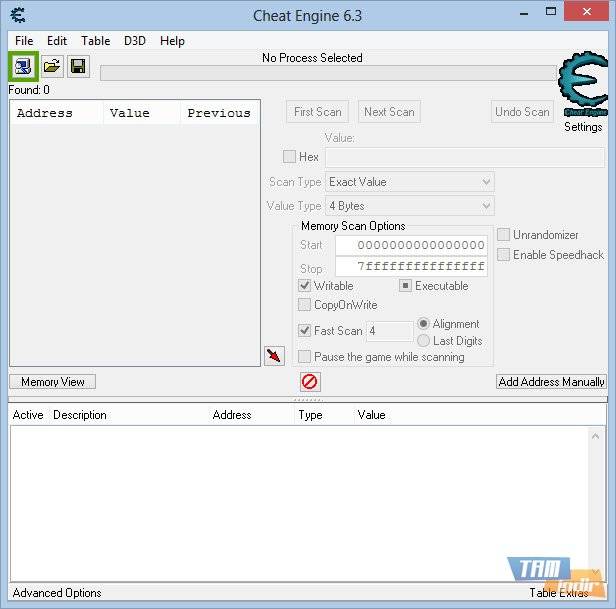The image size is (616, 609).
Task: Click the process progress bar
Action: [x=328, y=73]
